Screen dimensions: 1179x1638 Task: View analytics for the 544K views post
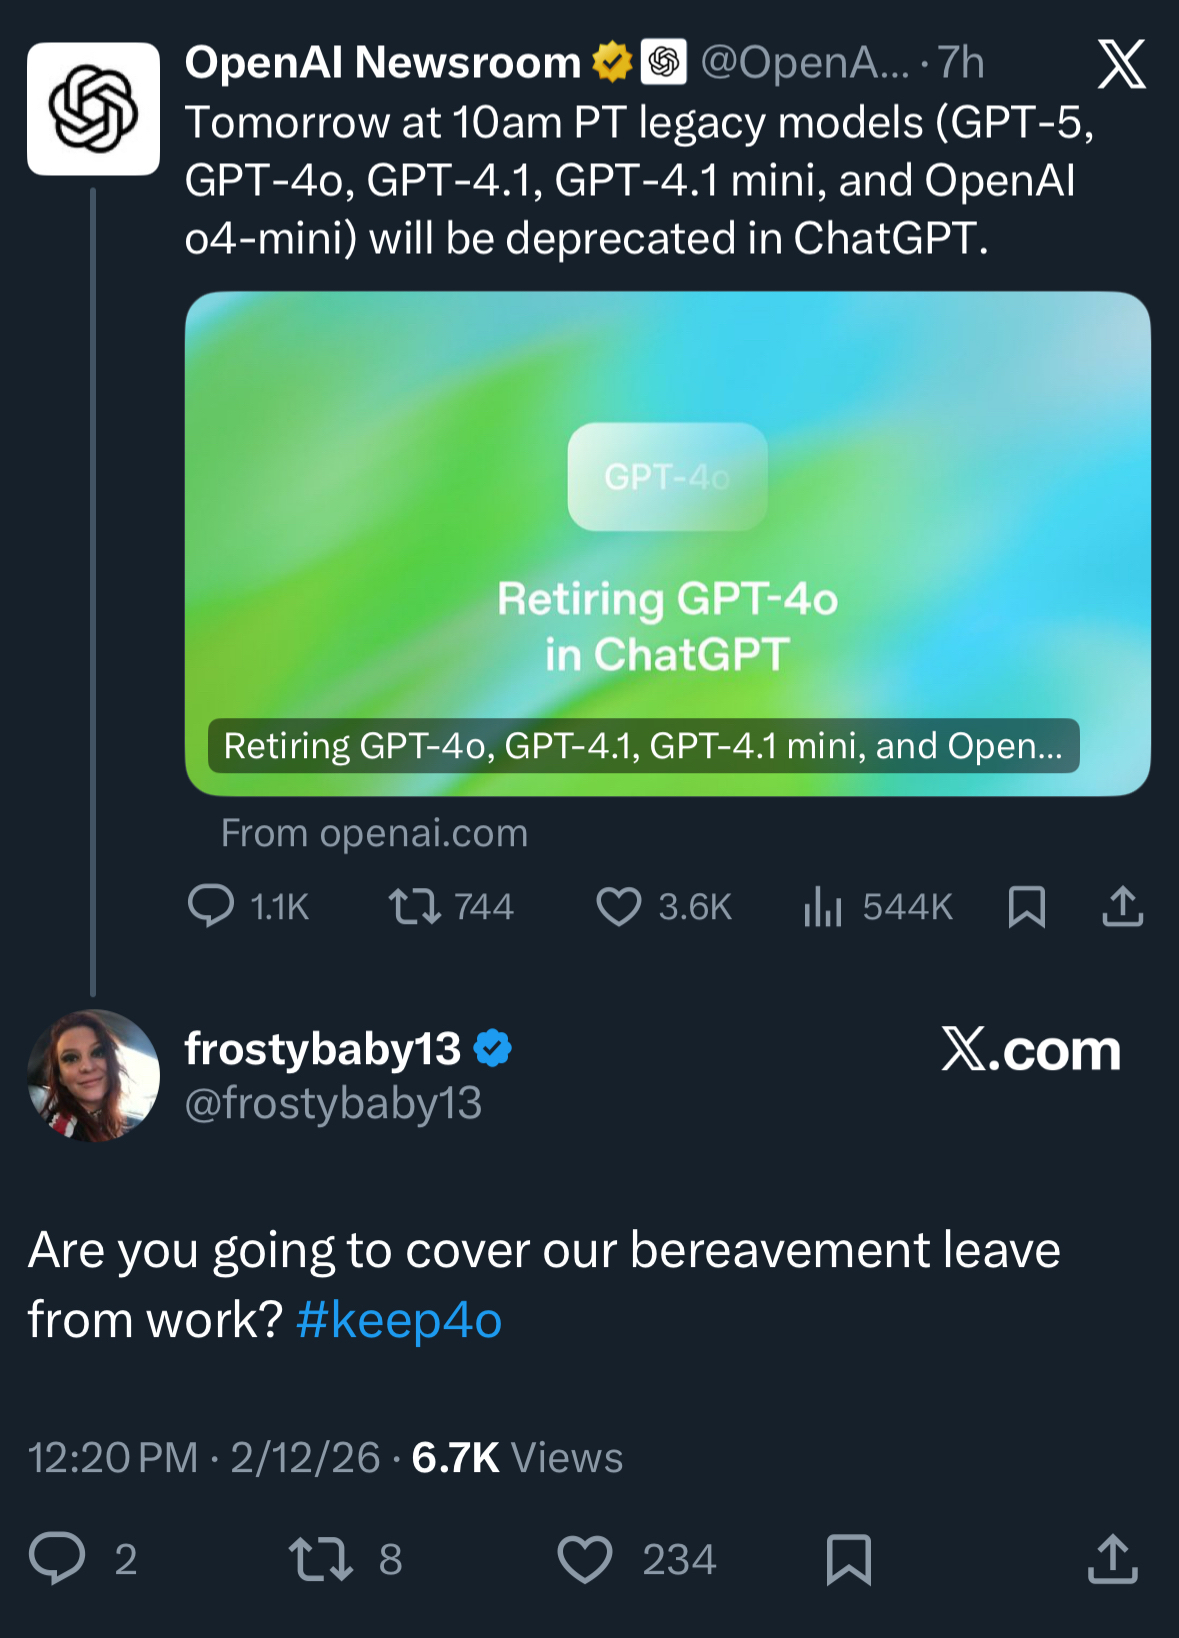coord(823,906)
